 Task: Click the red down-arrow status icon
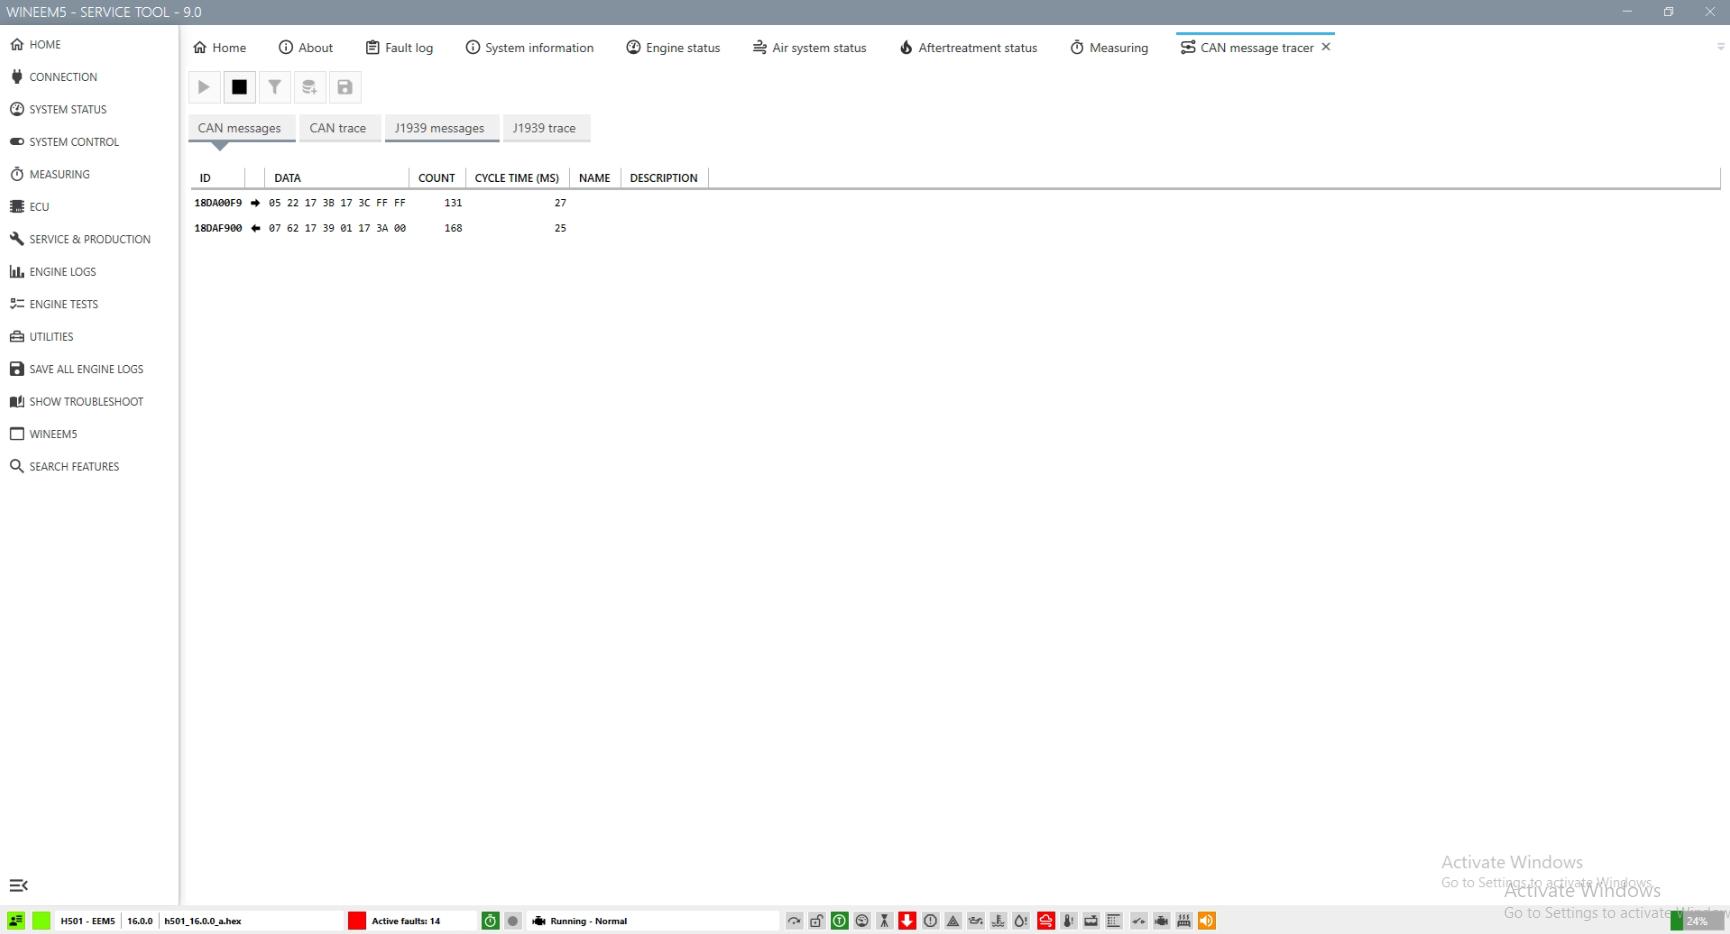[x=907, y=921]
